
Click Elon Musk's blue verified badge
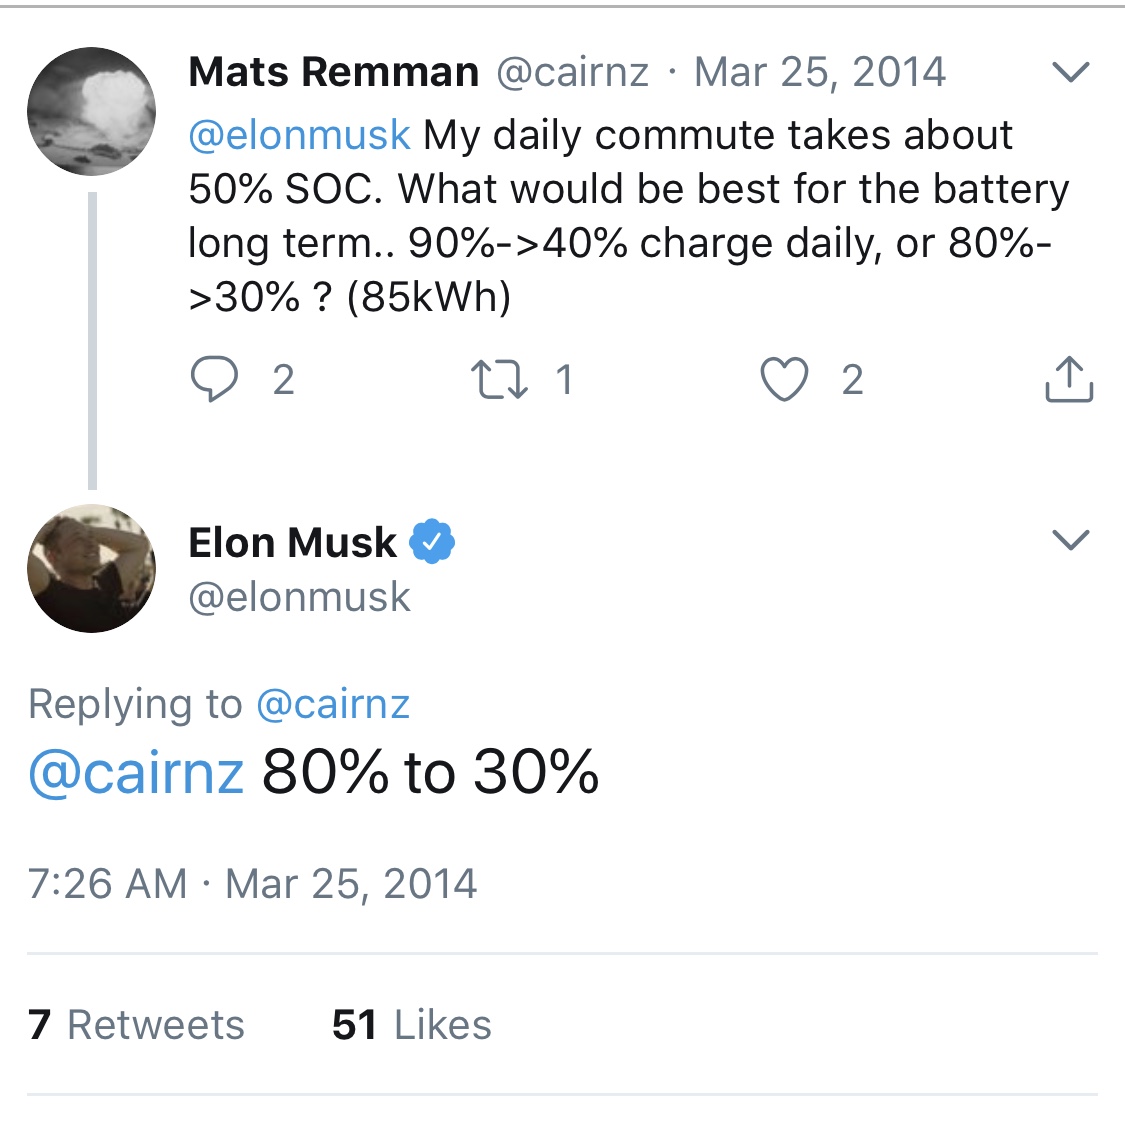[x=432, y=541]
